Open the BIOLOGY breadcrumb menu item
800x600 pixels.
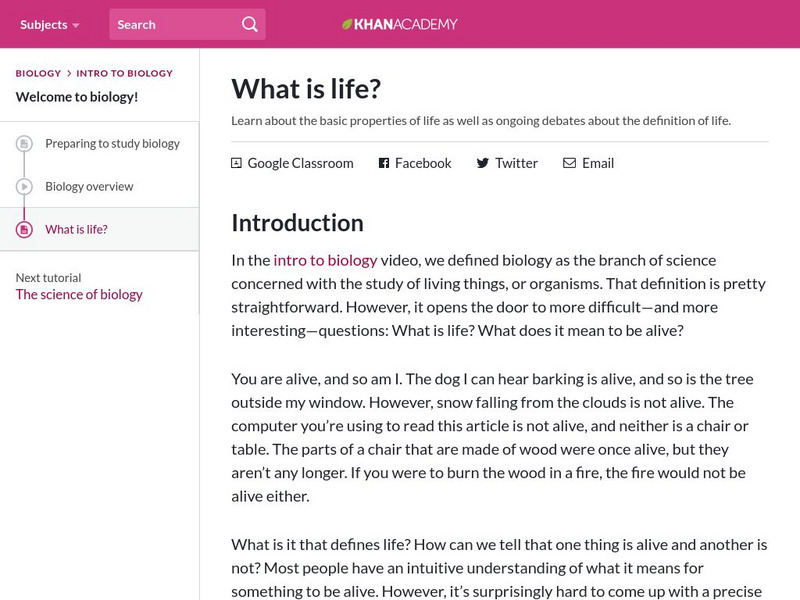(x=36, y=73)
